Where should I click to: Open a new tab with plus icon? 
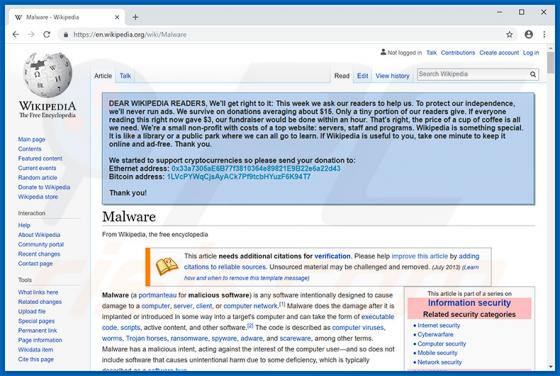click(x=135, y=17)
